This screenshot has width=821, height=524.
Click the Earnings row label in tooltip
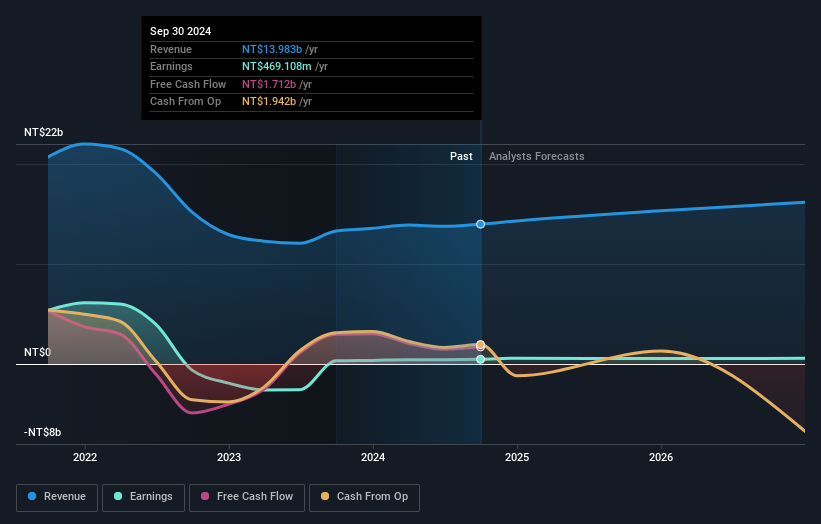pos(171,66)
